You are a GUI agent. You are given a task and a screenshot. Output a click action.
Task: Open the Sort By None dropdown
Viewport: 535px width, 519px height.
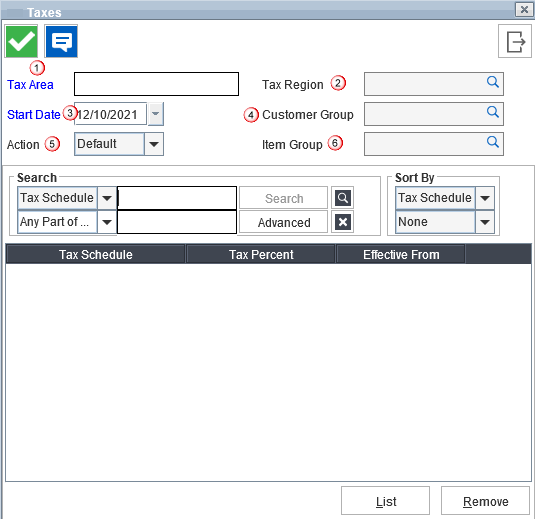pos(485,222)
